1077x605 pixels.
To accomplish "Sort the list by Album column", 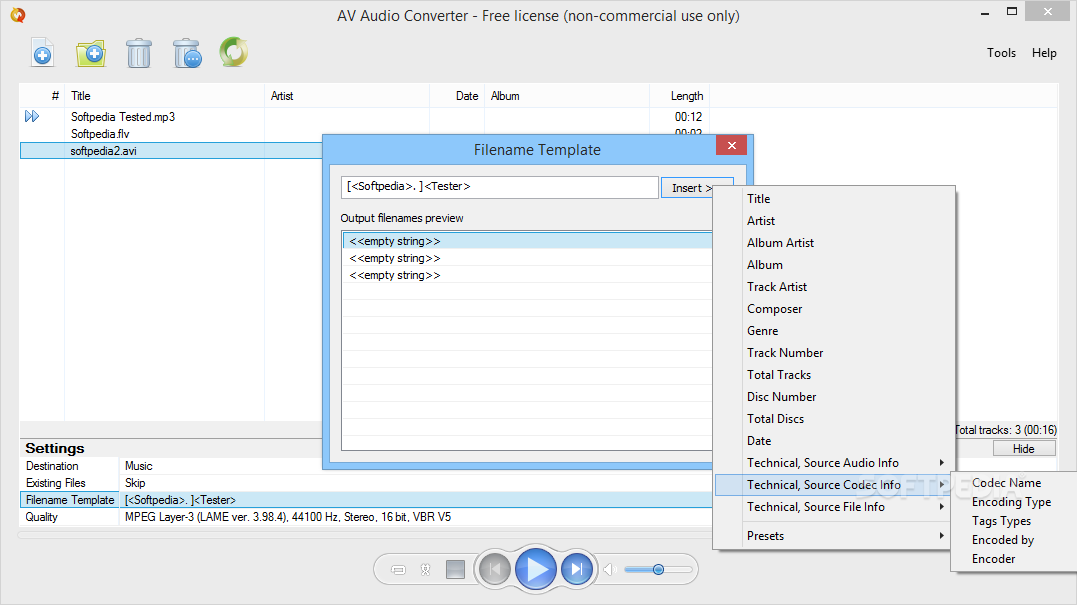I will coord(567,96).
